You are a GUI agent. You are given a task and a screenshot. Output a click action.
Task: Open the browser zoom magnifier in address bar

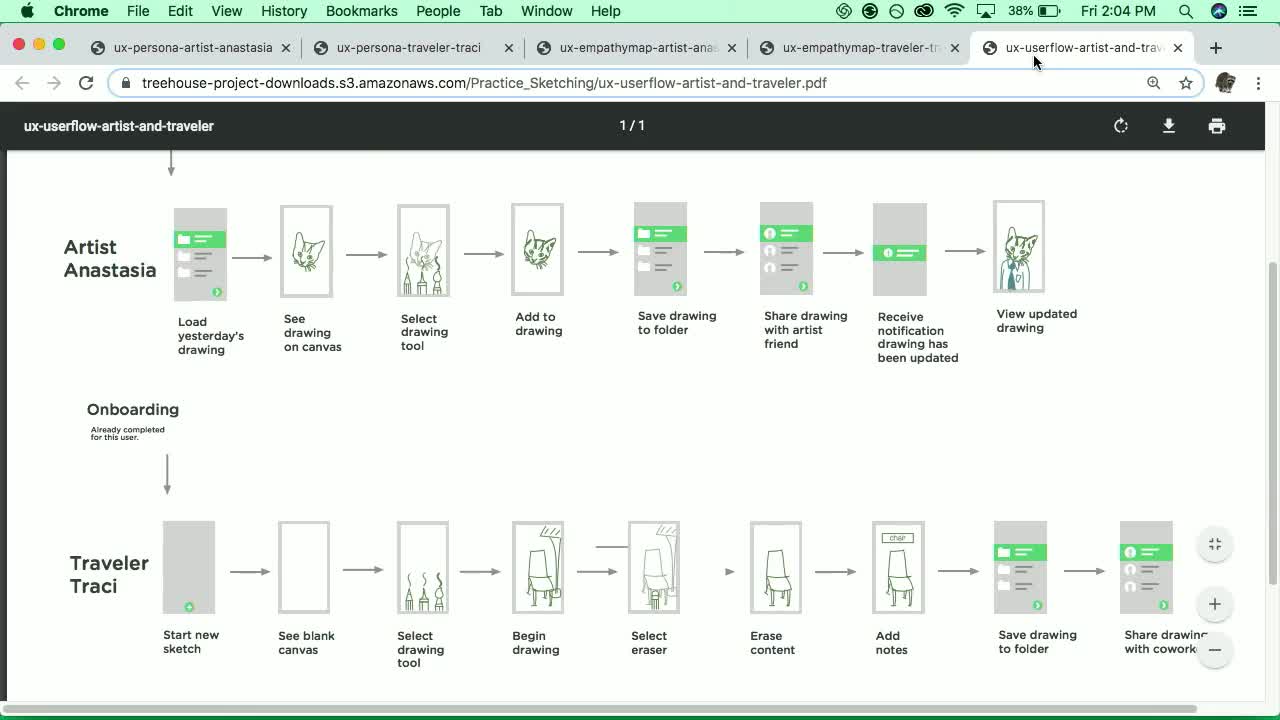tap(1154, 83)
